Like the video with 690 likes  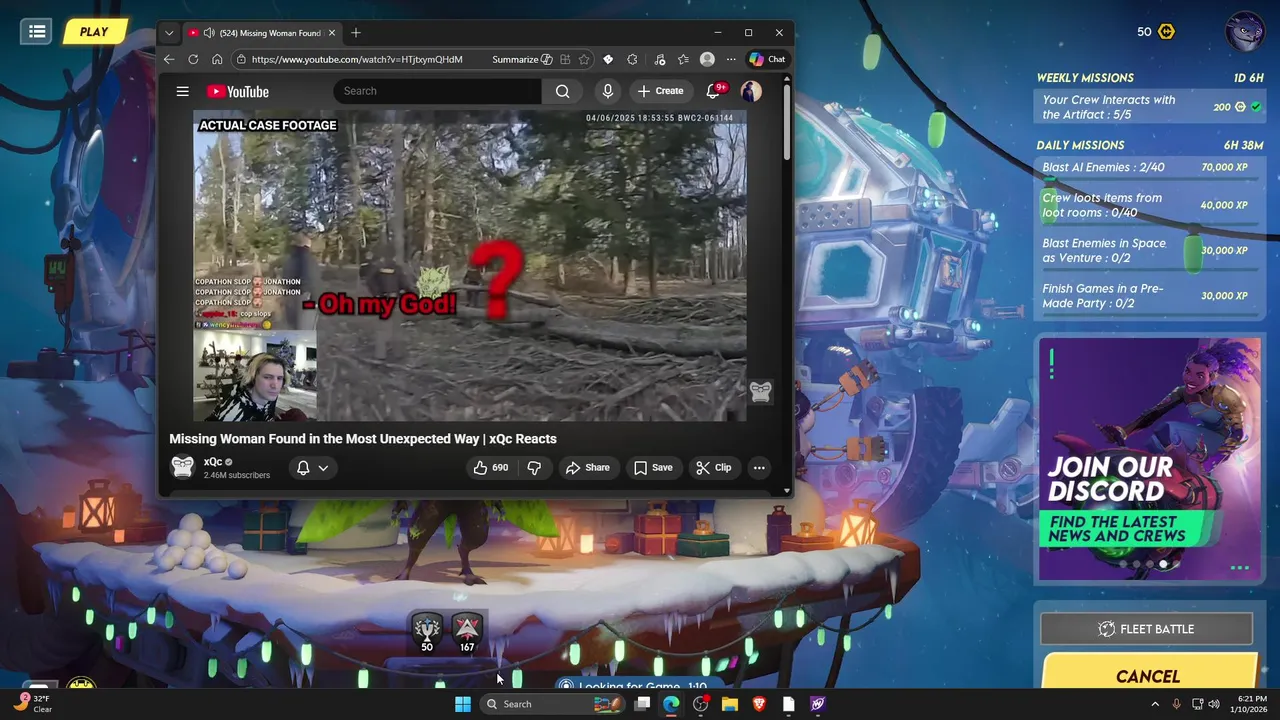point(492,467)
